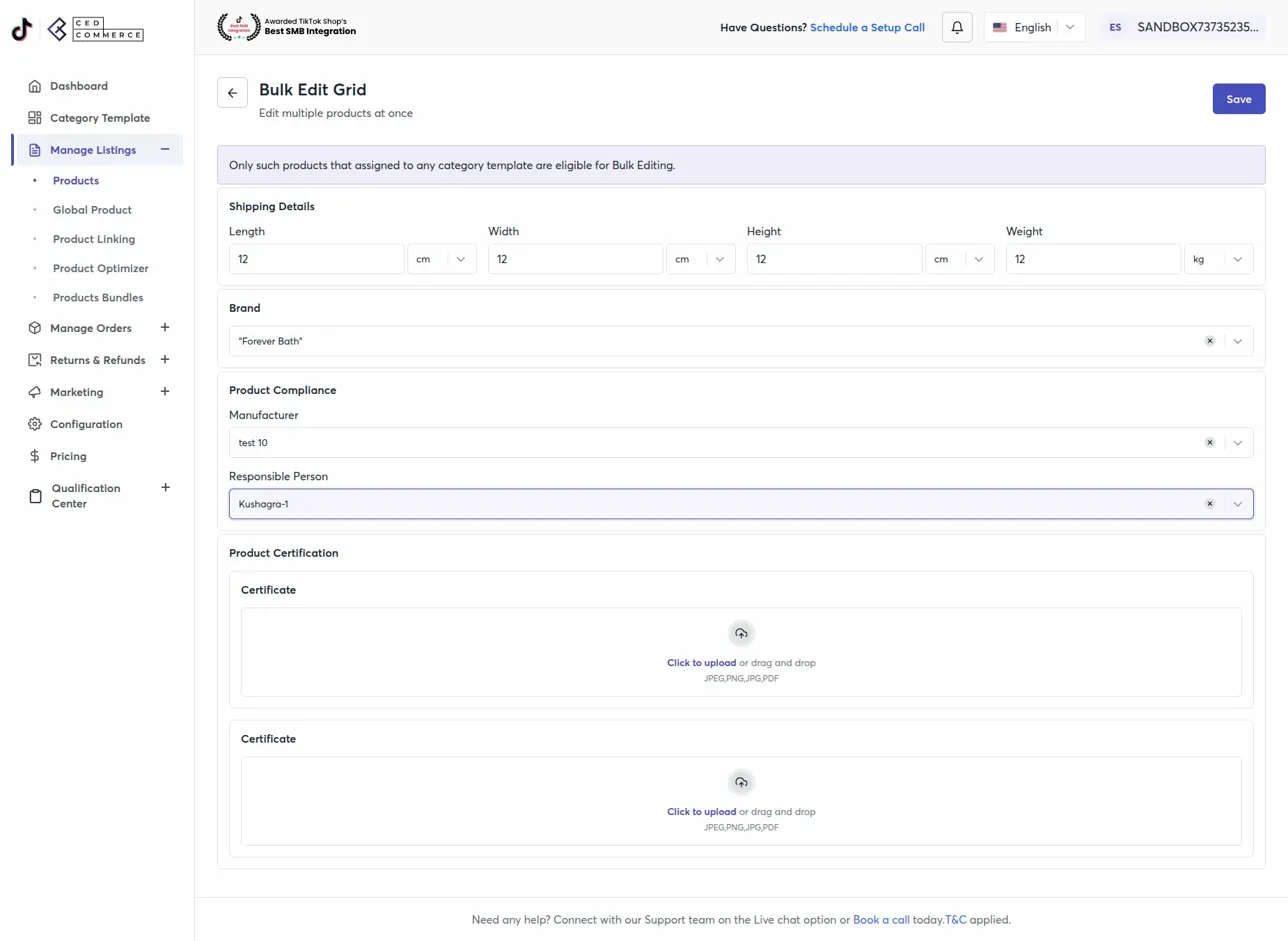Click the notification bell icon
The height and width of the screenshot is (941, 1288).
pyautogui.click(x=957, y=28)
